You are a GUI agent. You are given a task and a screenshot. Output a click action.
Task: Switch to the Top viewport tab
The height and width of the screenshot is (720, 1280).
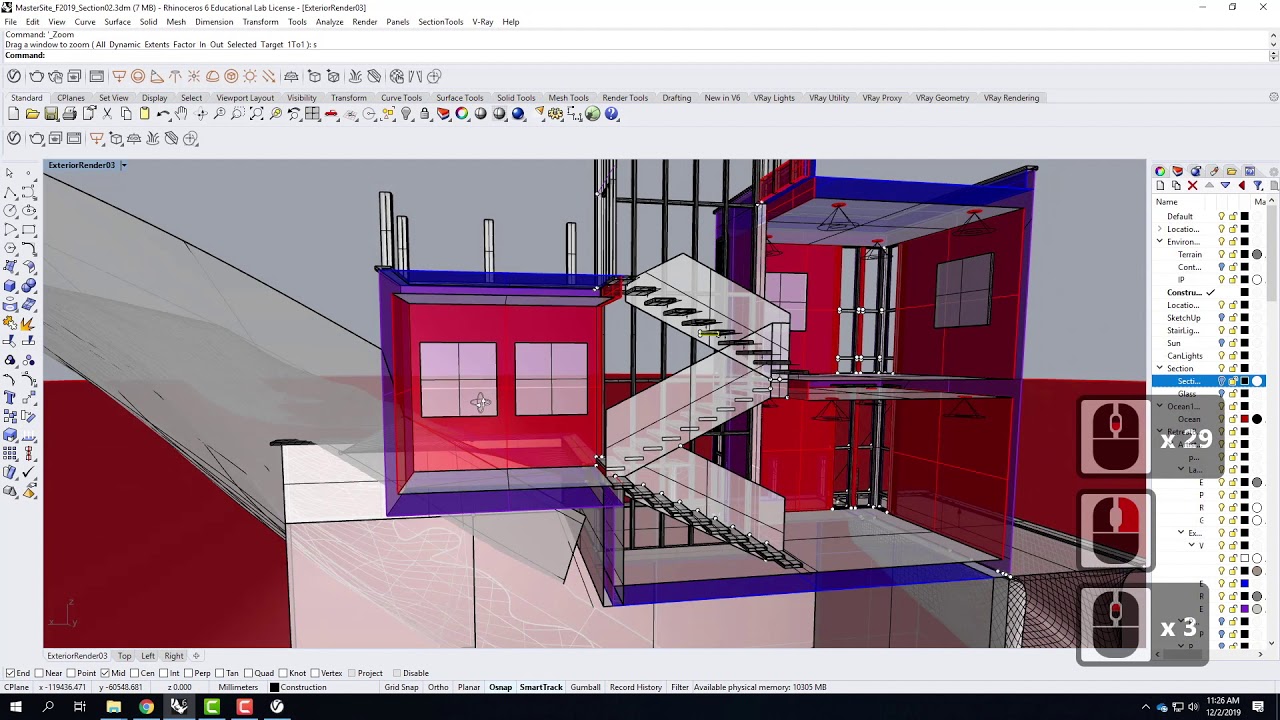coord(124,655)
